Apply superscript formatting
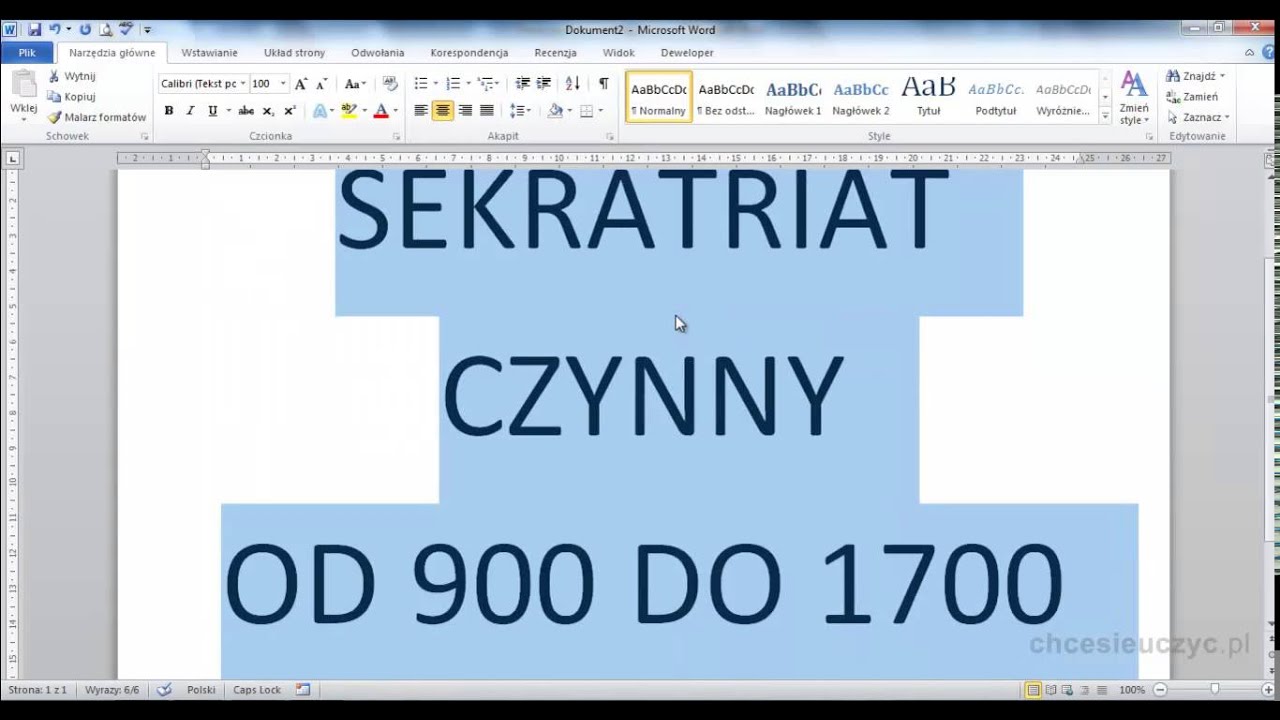This screenshot has height=720, width=1280. point(290,111)
